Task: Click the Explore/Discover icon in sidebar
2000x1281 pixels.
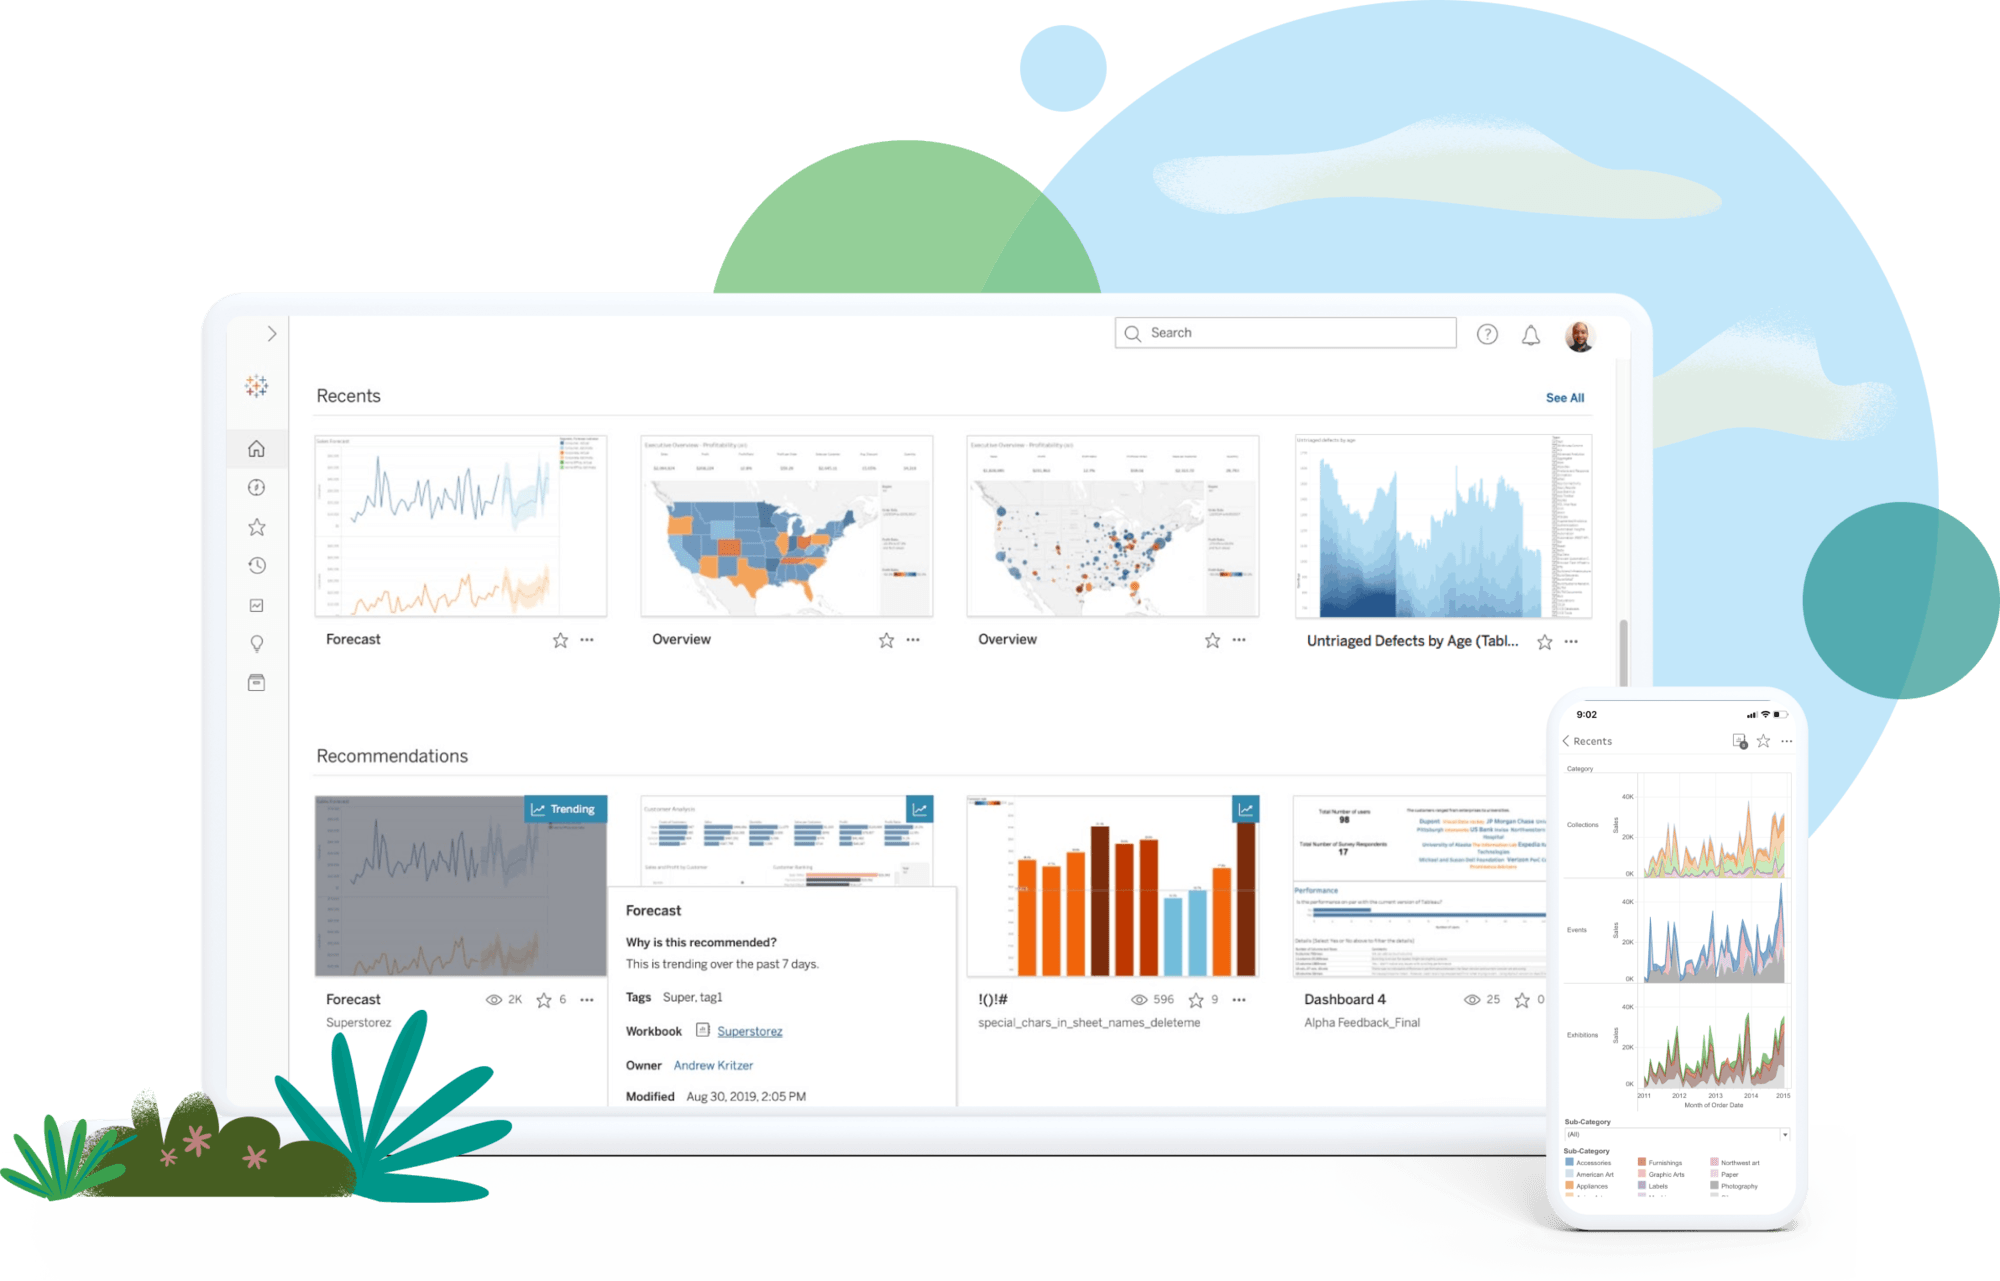Action: tap(265, 488)
